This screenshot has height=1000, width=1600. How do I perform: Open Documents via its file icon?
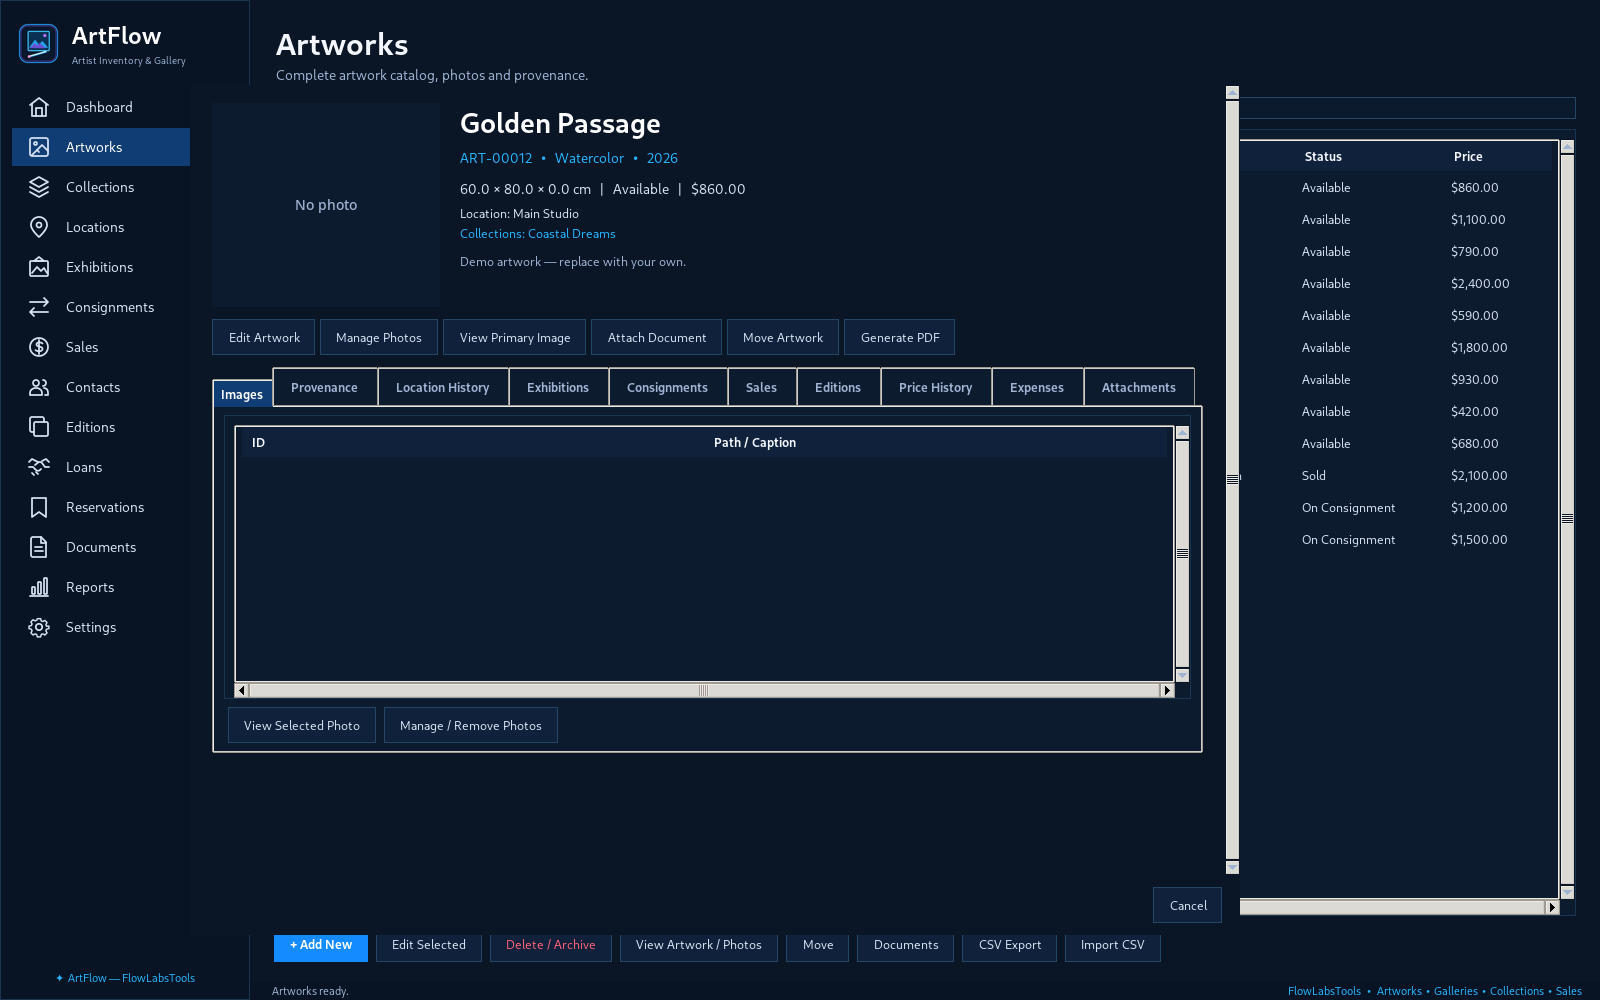(39, 547)
